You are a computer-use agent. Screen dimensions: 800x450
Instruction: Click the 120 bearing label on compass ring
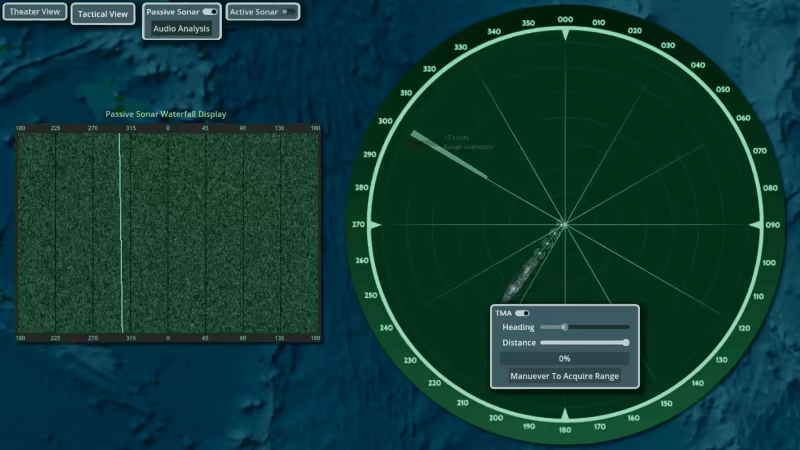coord(744,328)
